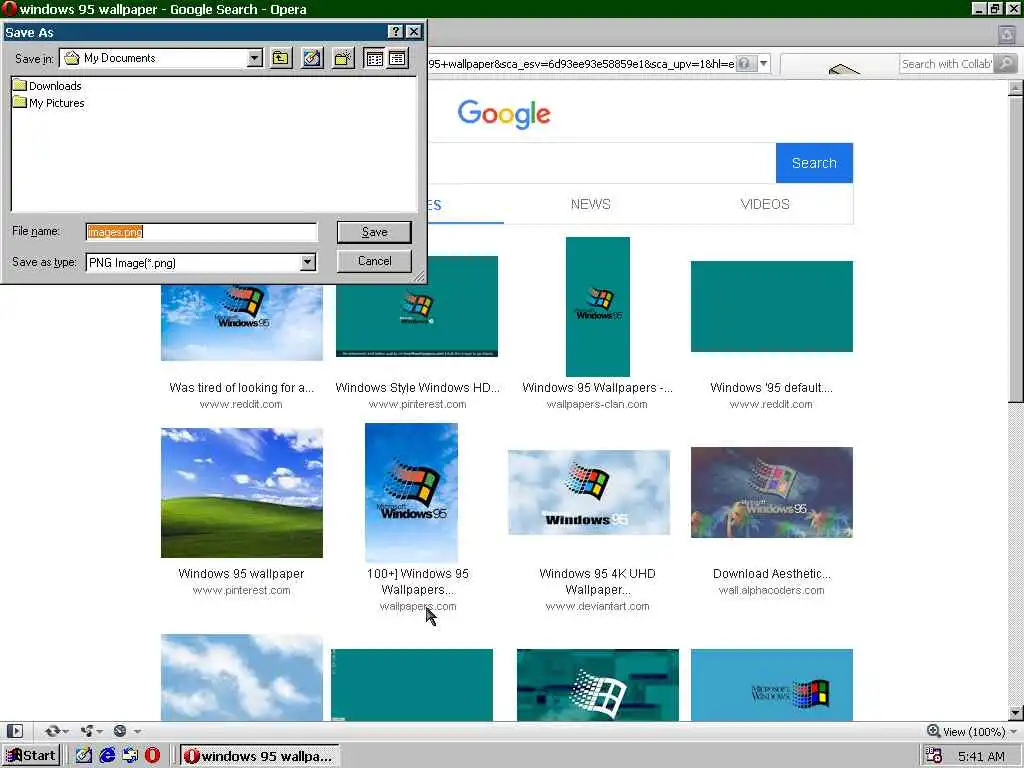Click the wall.alphacoders.com source link
1024x768 pixels.
pos(771,590)
